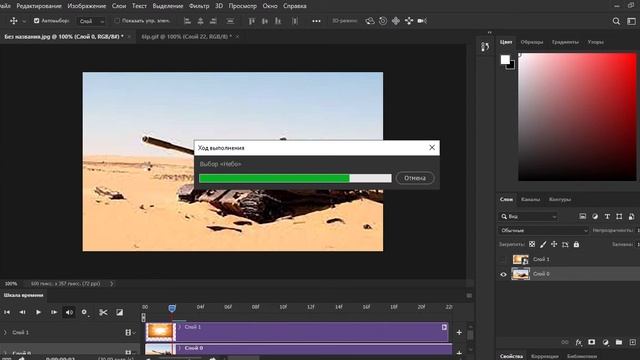Screen dimensions: 640x360
Task: Open the timeline settings gear icon
Action: pyautogui.click(x=84, y=312)
